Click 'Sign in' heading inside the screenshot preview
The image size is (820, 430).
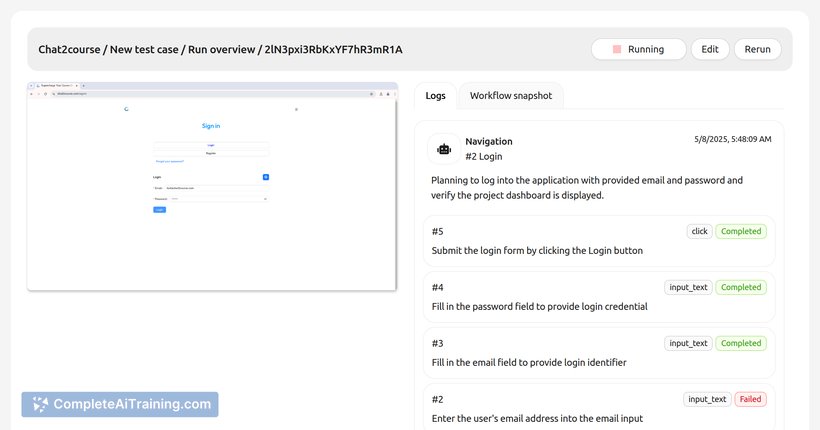pyautogui.click(x=211, y=126)
